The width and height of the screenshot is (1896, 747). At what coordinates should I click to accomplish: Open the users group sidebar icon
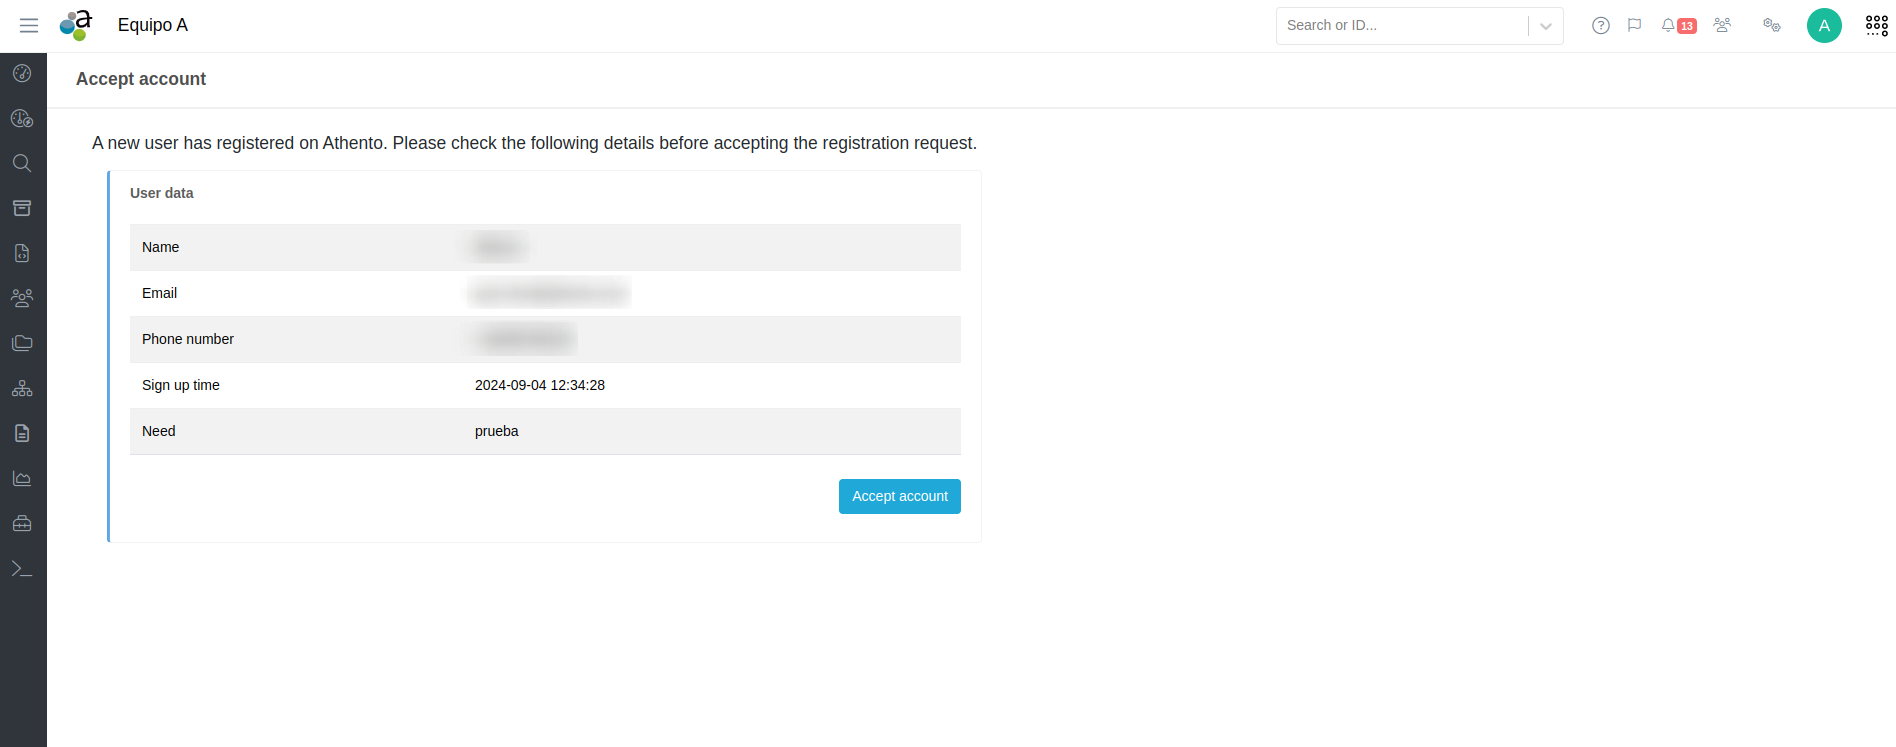22,298
